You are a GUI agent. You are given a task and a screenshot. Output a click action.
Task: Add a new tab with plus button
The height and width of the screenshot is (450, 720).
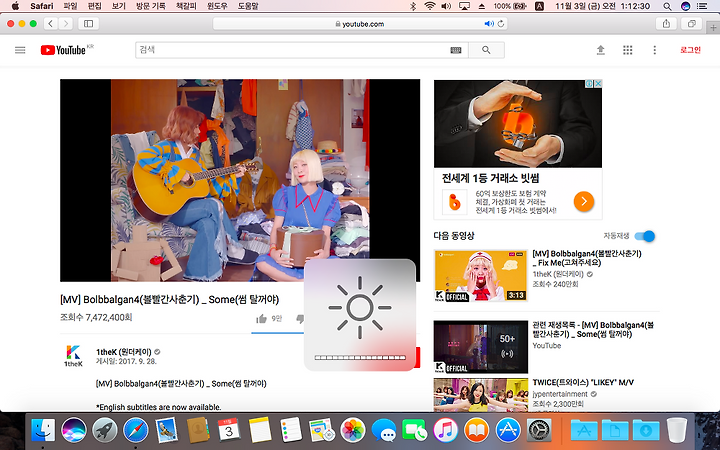(x=713, y=28)
